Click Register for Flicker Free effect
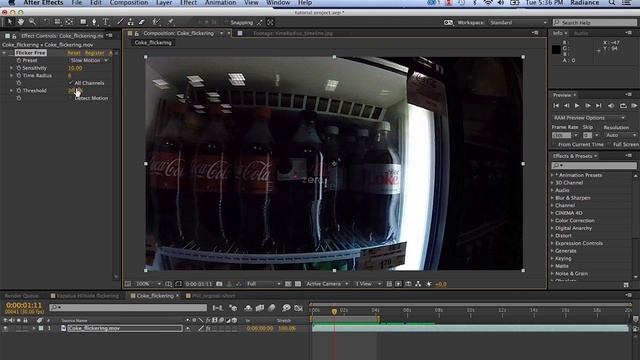 pos(95,53)
